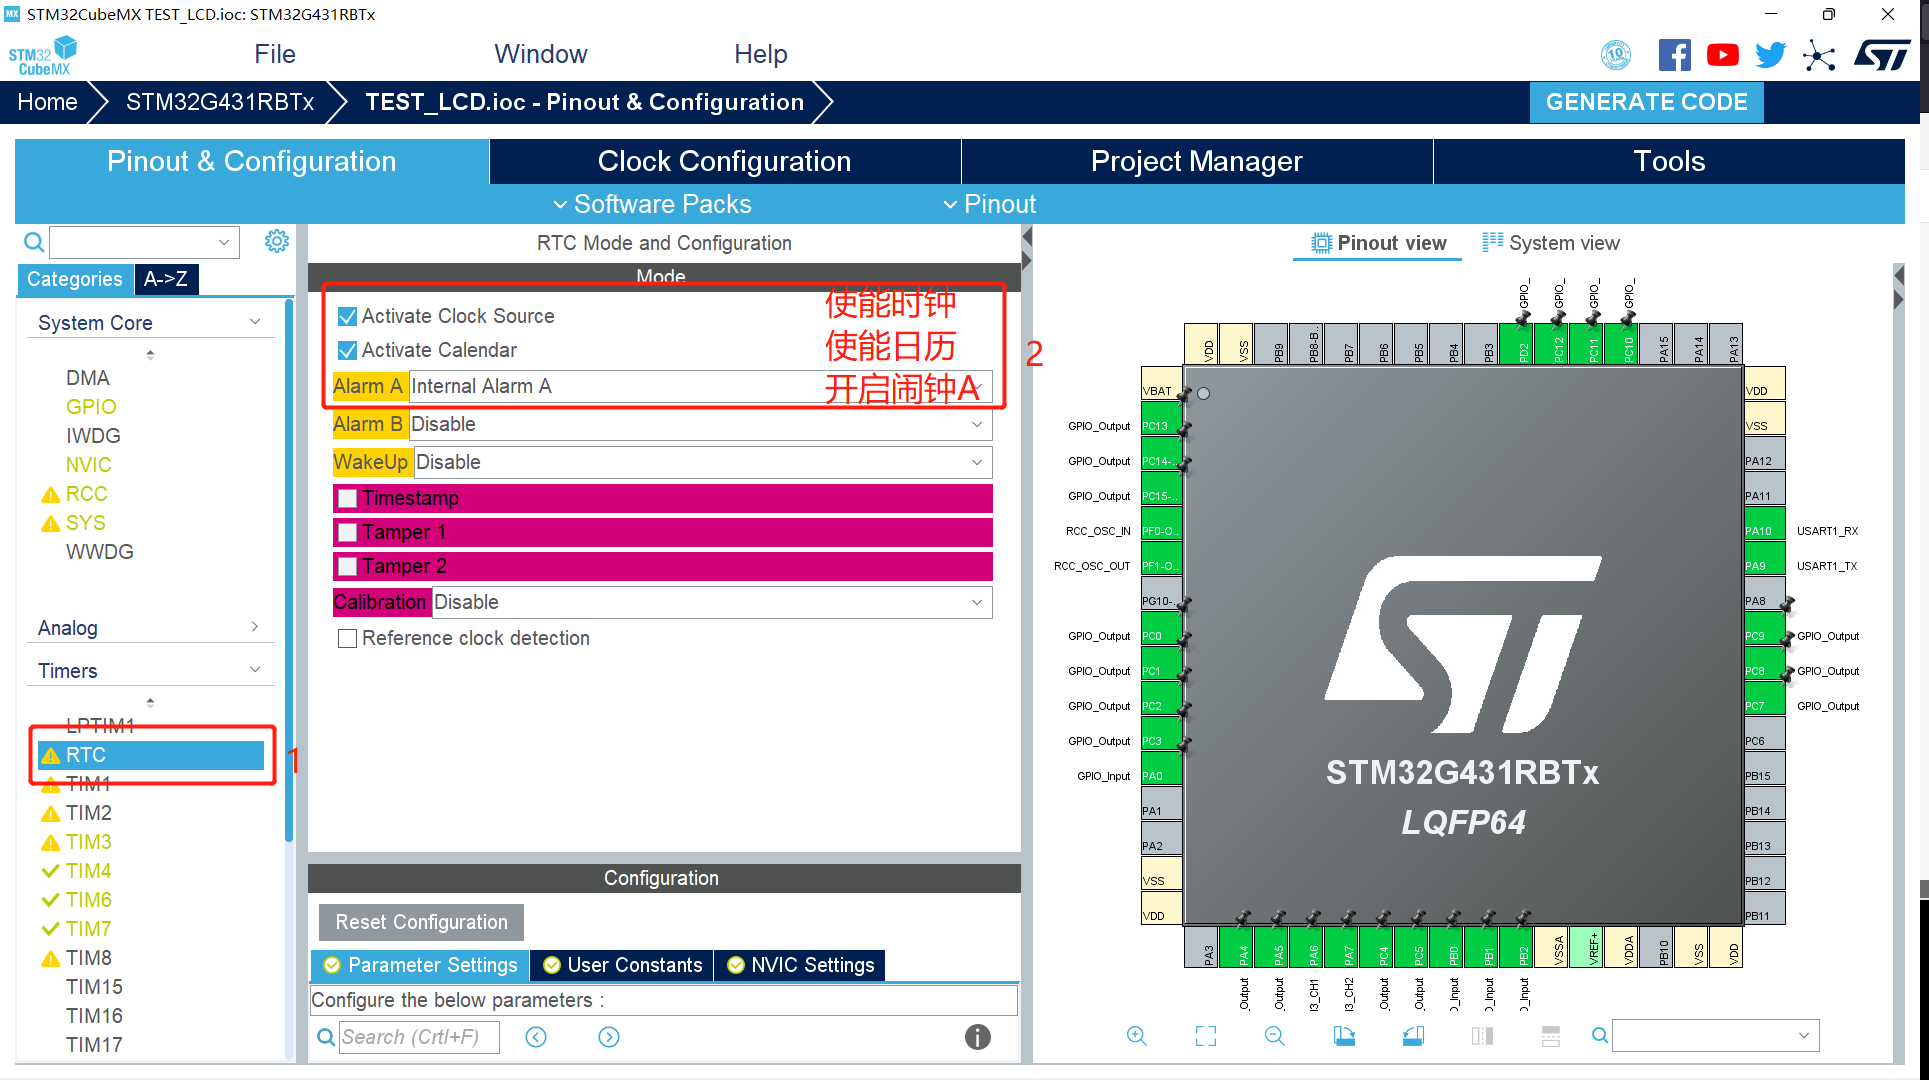Switch to Clock Configuration tab
The width and height of the screenshot is (1929, 1080).
[724, 161]
